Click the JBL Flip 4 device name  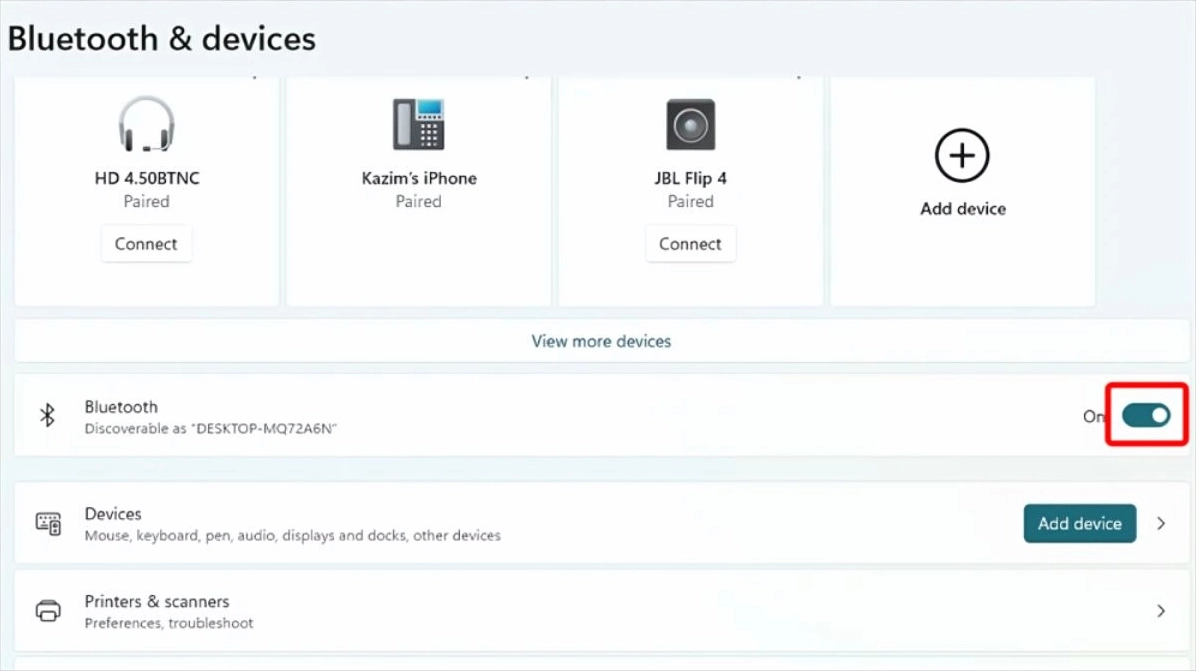coord(690,178)
